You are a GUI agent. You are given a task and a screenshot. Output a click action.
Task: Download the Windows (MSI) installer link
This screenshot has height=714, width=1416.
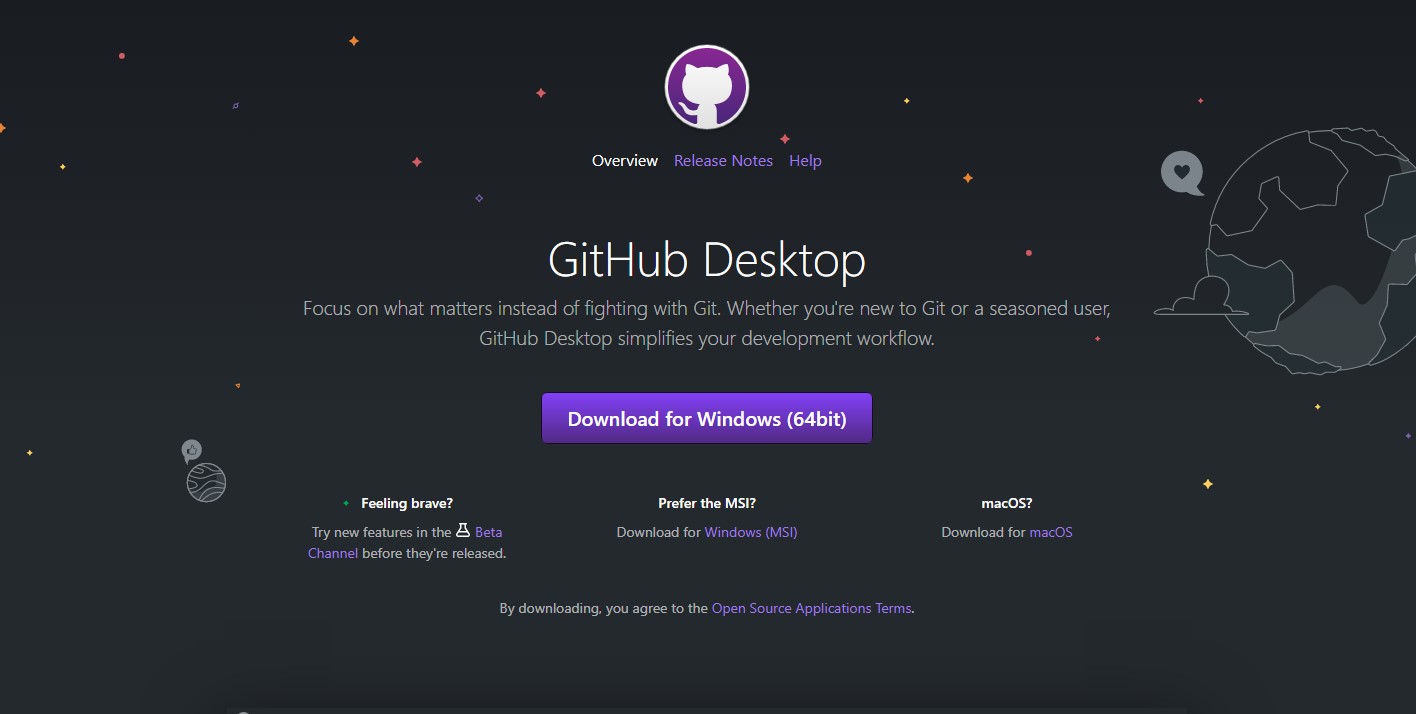click(x=751, y=532)
